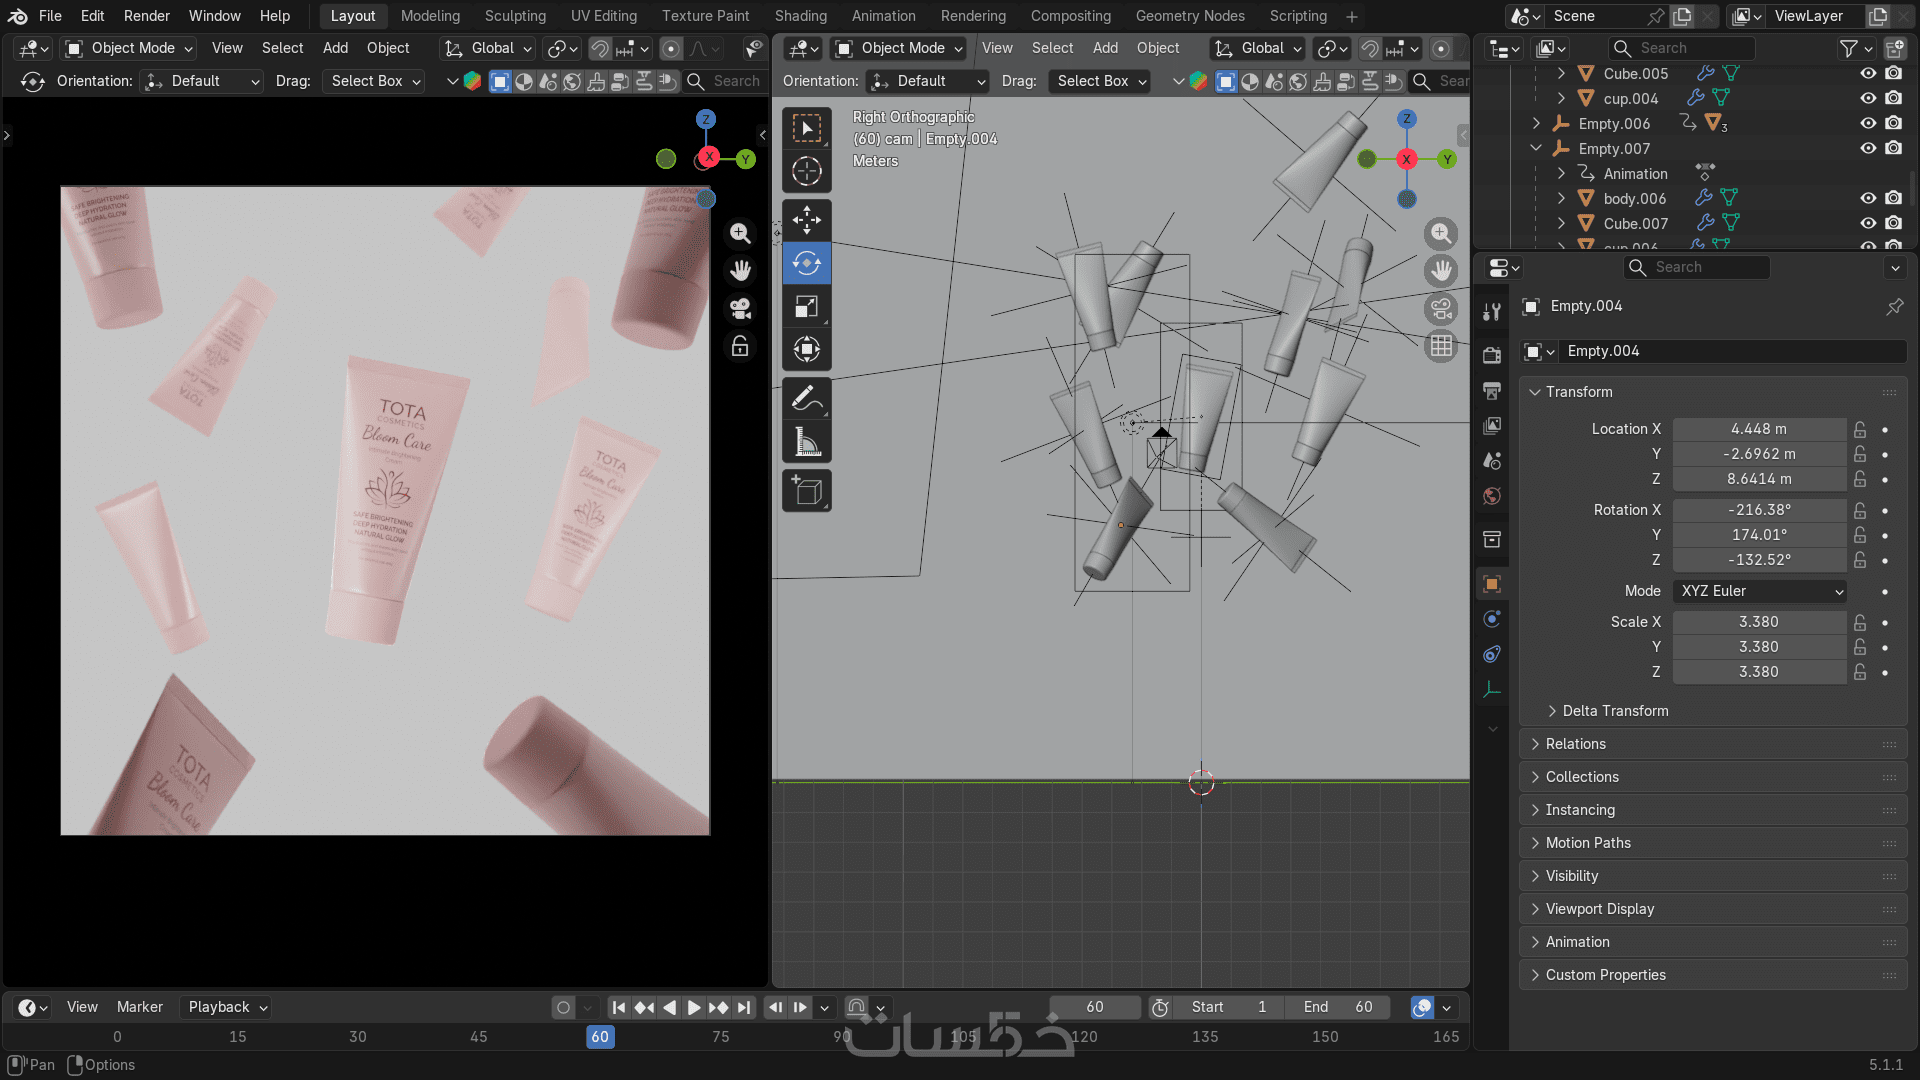This screenshot has height=1080, width=1920.
Task: Click the pan hand icon in the left viewport
Action: (740, 271)
